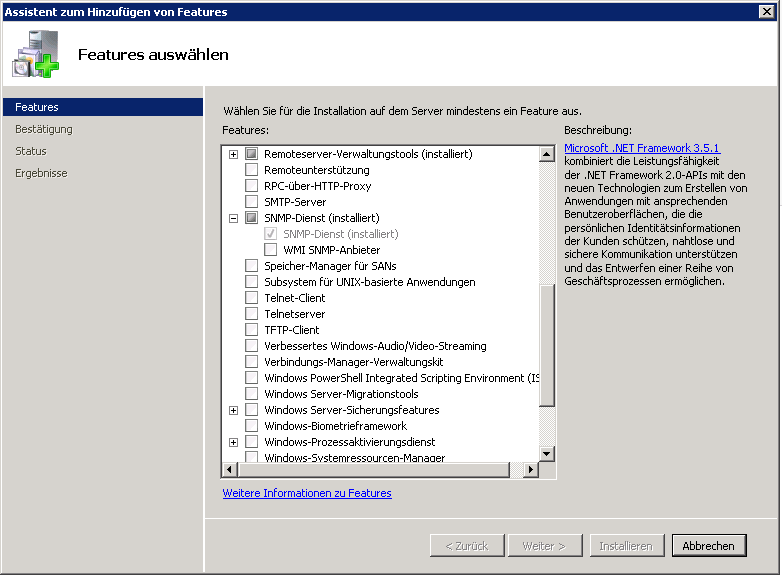Click the Abbrechen button
782x576 pixels.
pyautogui.click(x=709, y=546)
